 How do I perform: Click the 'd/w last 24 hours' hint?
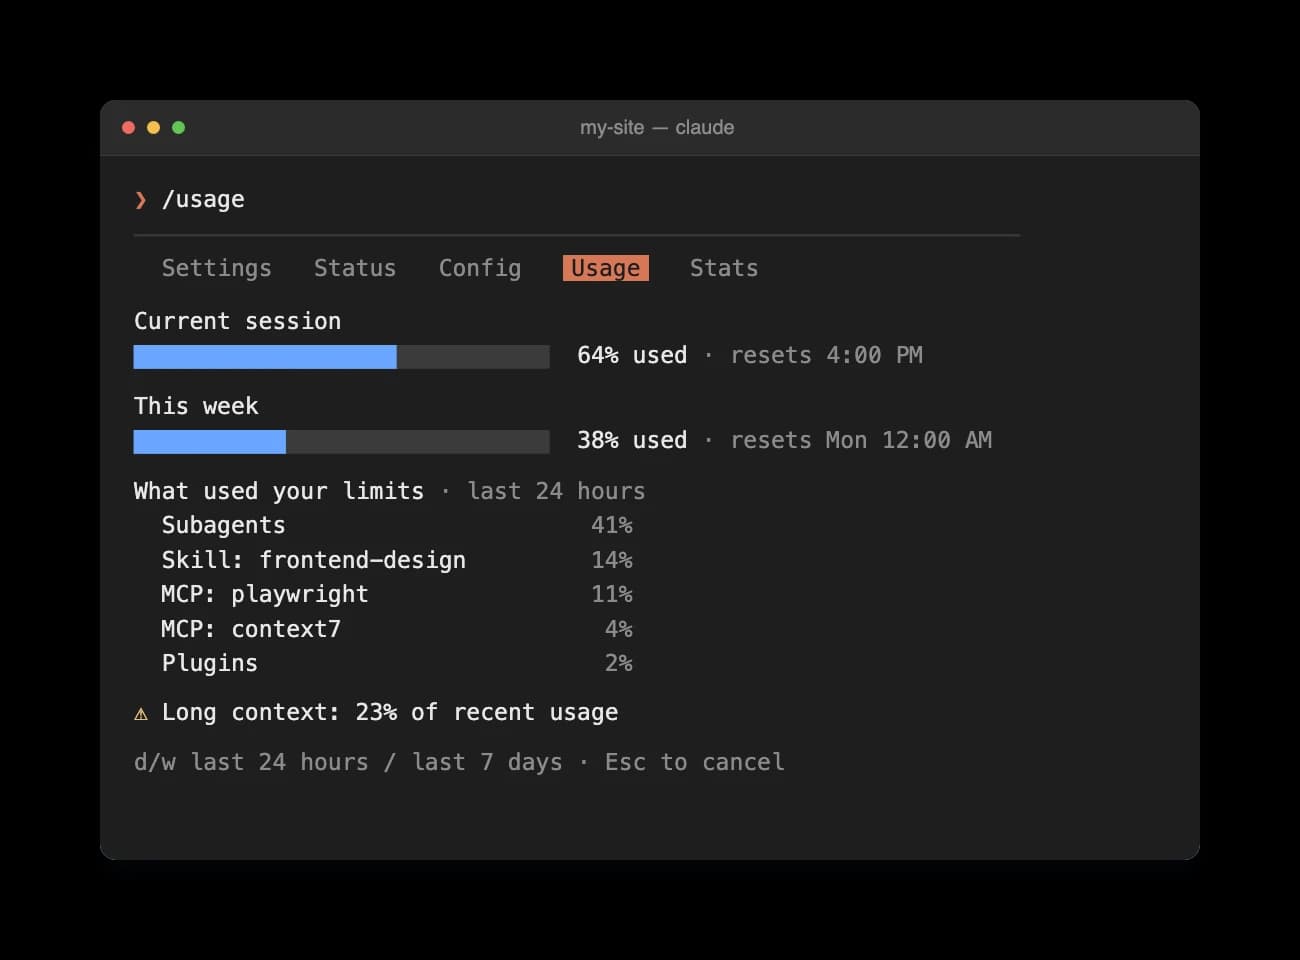tap(251, 762)
